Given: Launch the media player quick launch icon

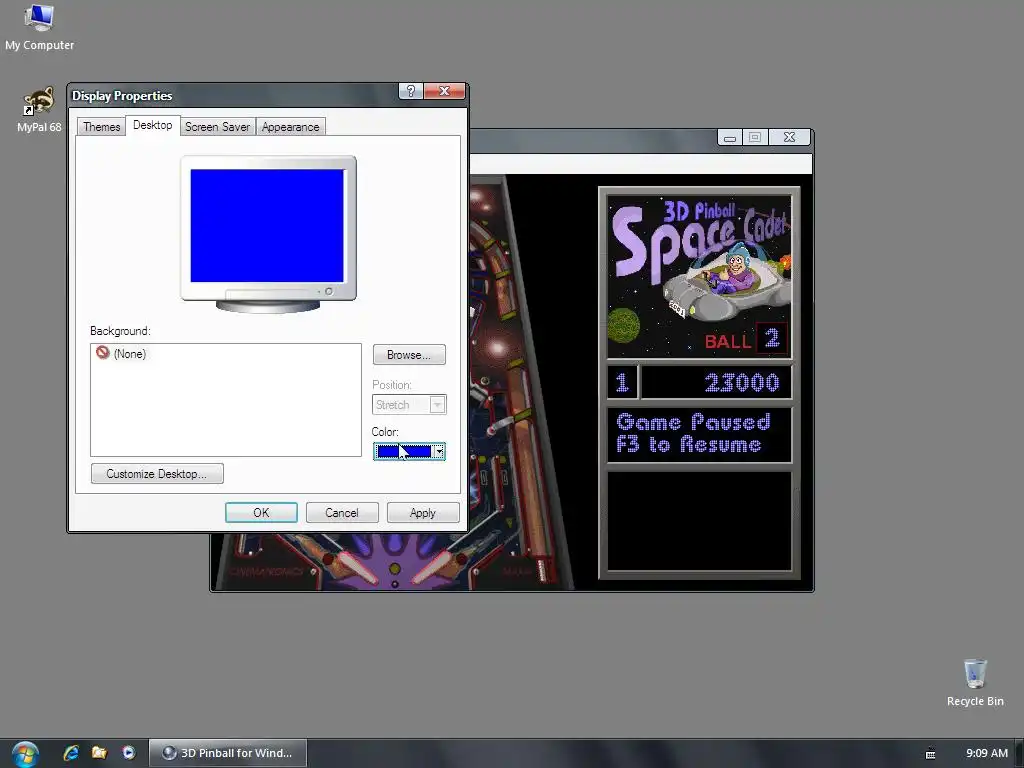Looking at the screenshot, I should click(129, 753).
